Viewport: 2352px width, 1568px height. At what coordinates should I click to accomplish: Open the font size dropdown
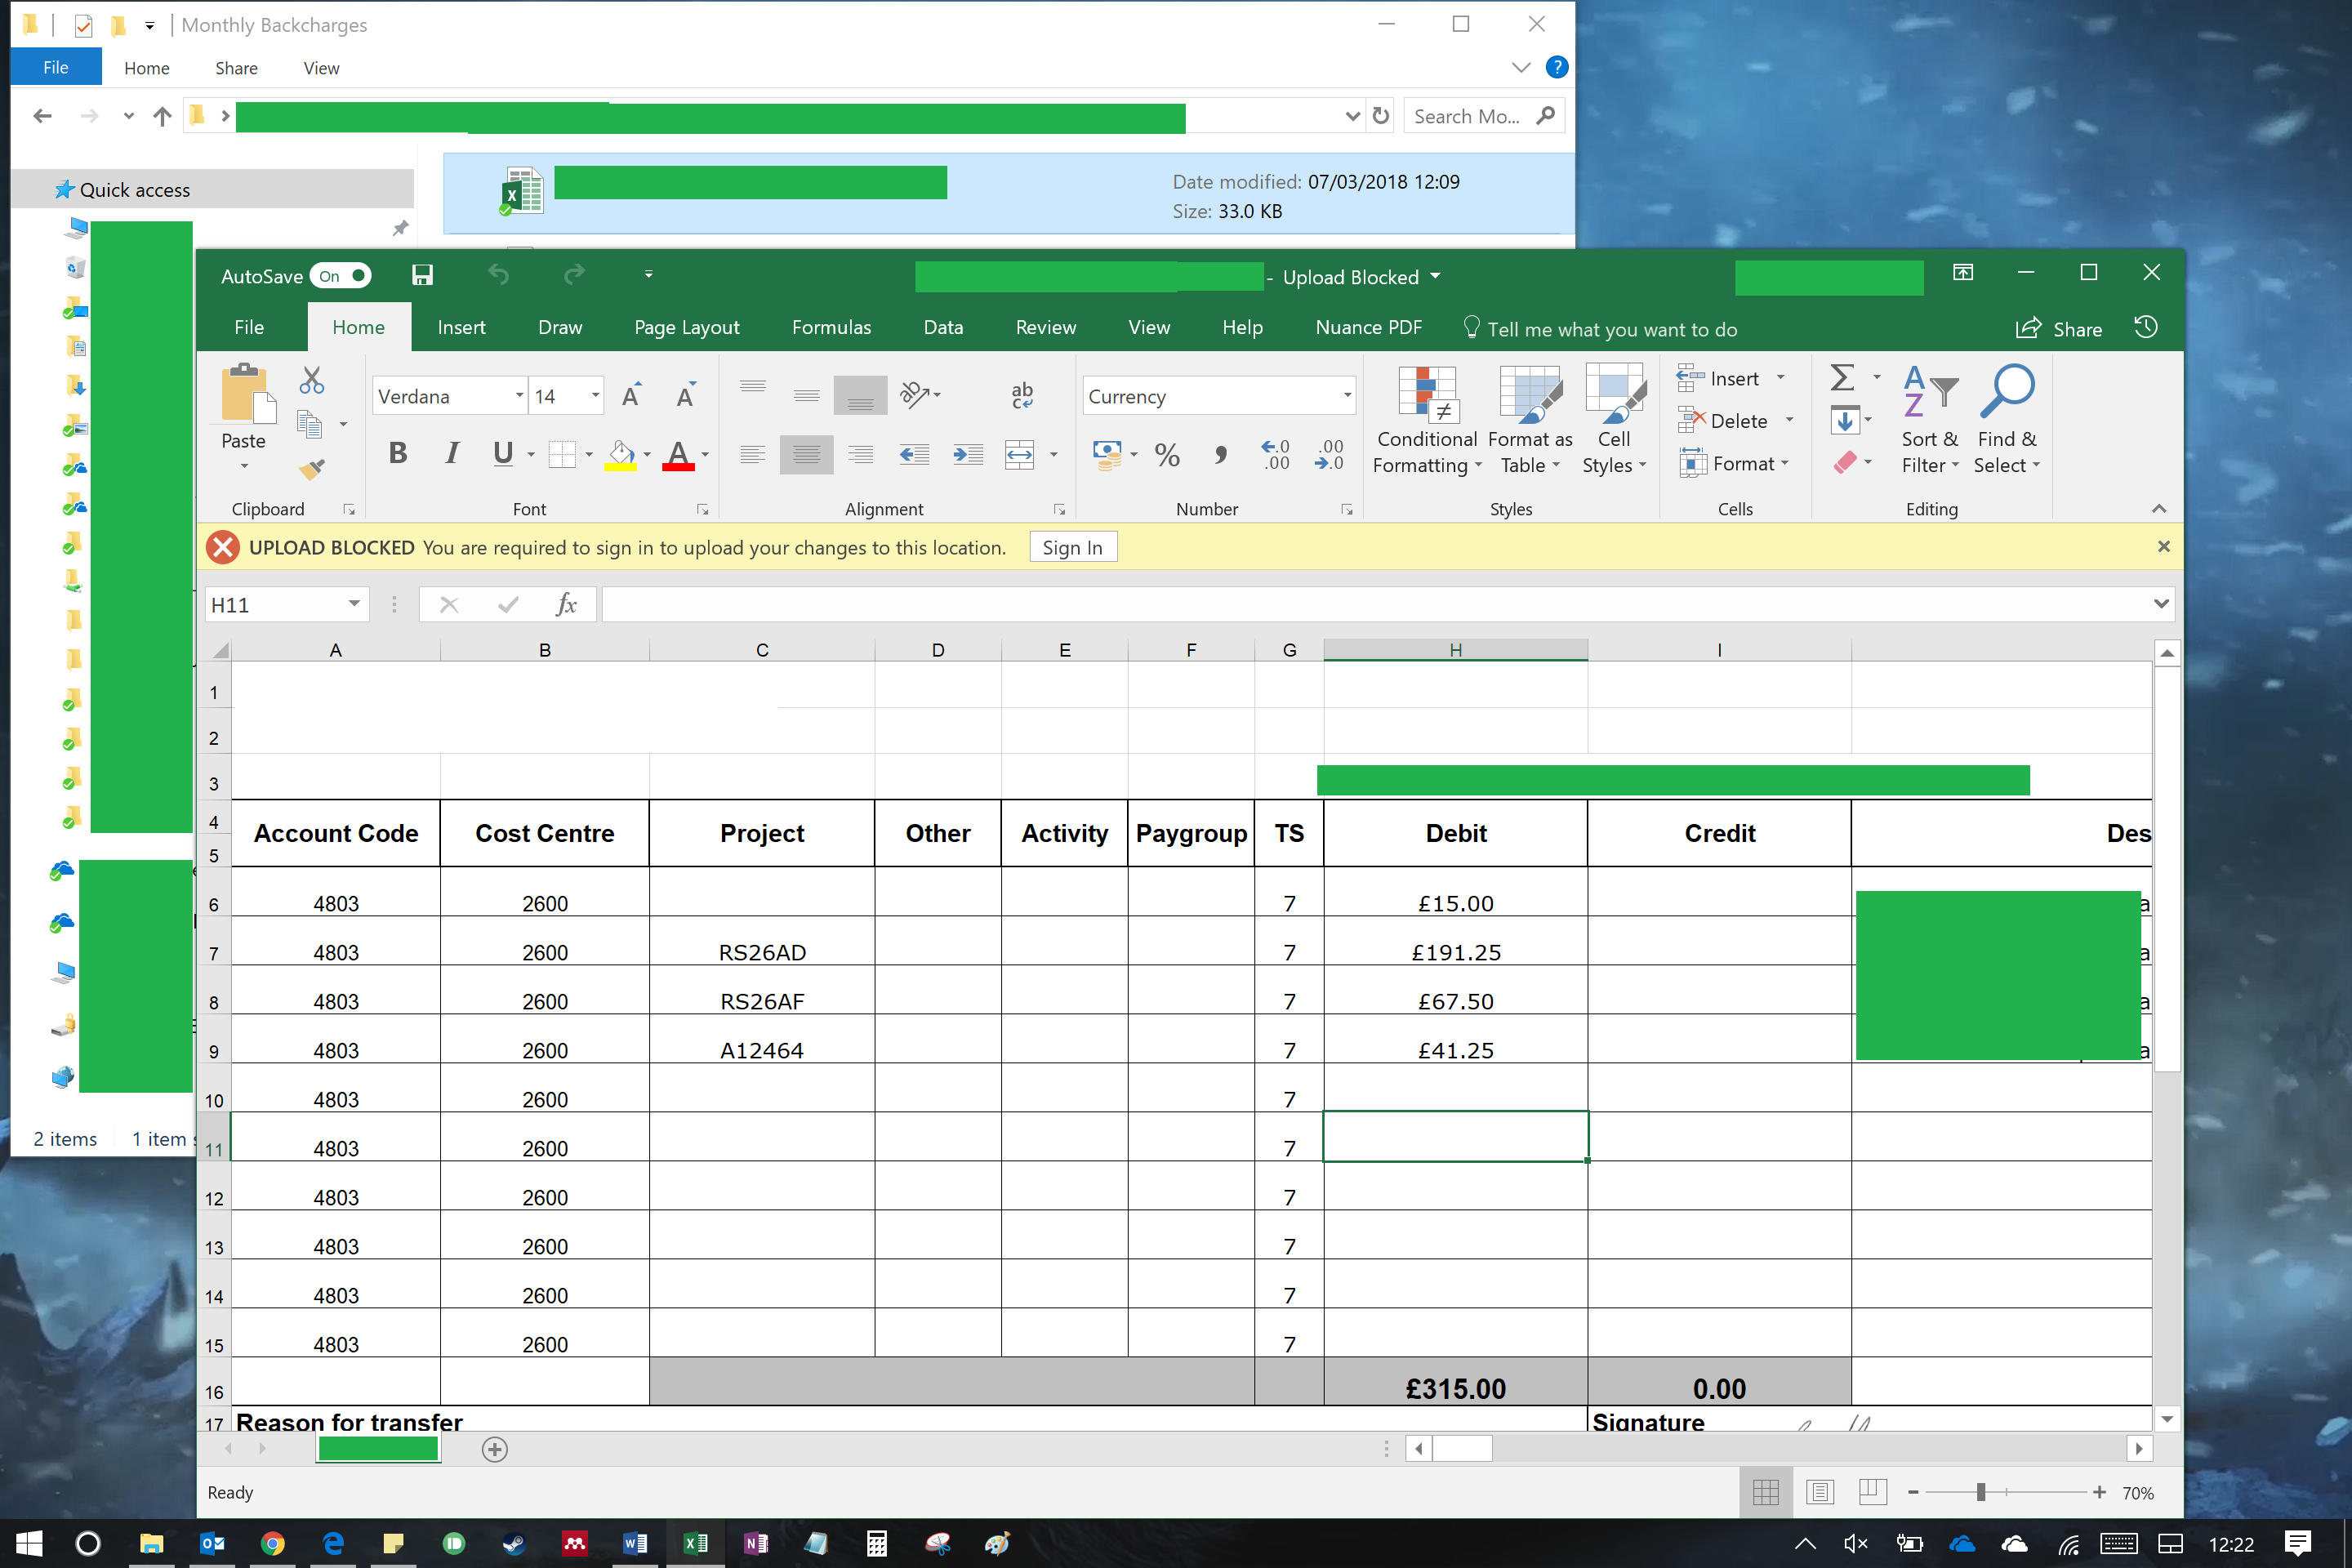(x=595, y=396)
